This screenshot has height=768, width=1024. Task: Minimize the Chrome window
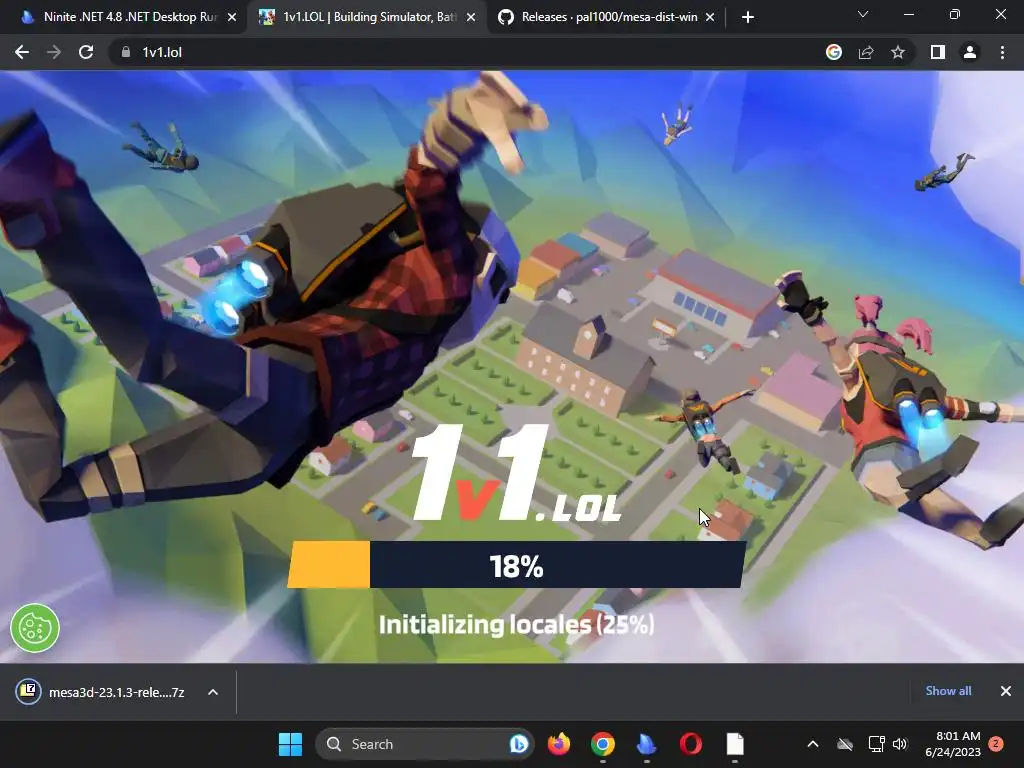(908, 14)
